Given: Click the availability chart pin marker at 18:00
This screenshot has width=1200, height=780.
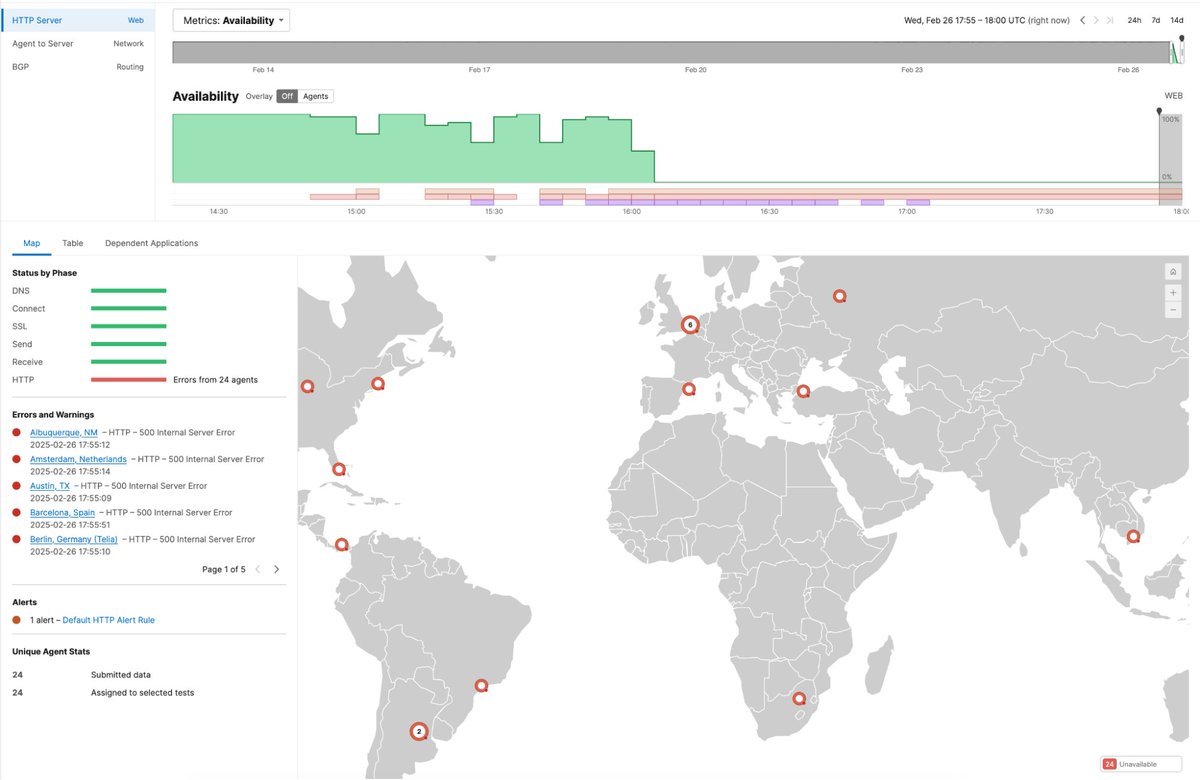Looking at the screenshot, I should pos(1159,112).
